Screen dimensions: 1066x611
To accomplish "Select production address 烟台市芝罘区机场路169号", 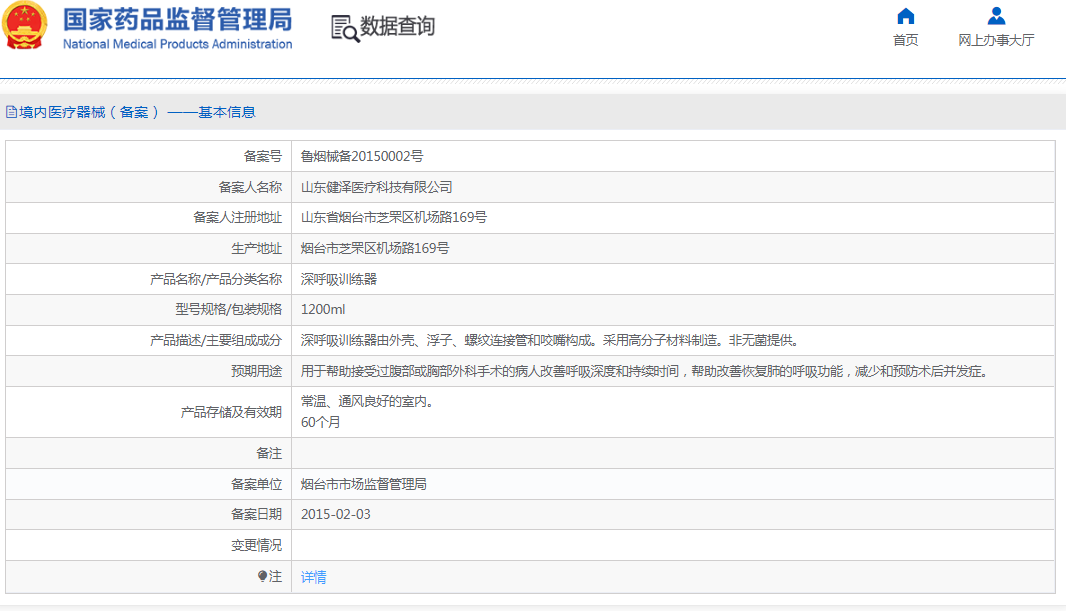I will 375,248.
